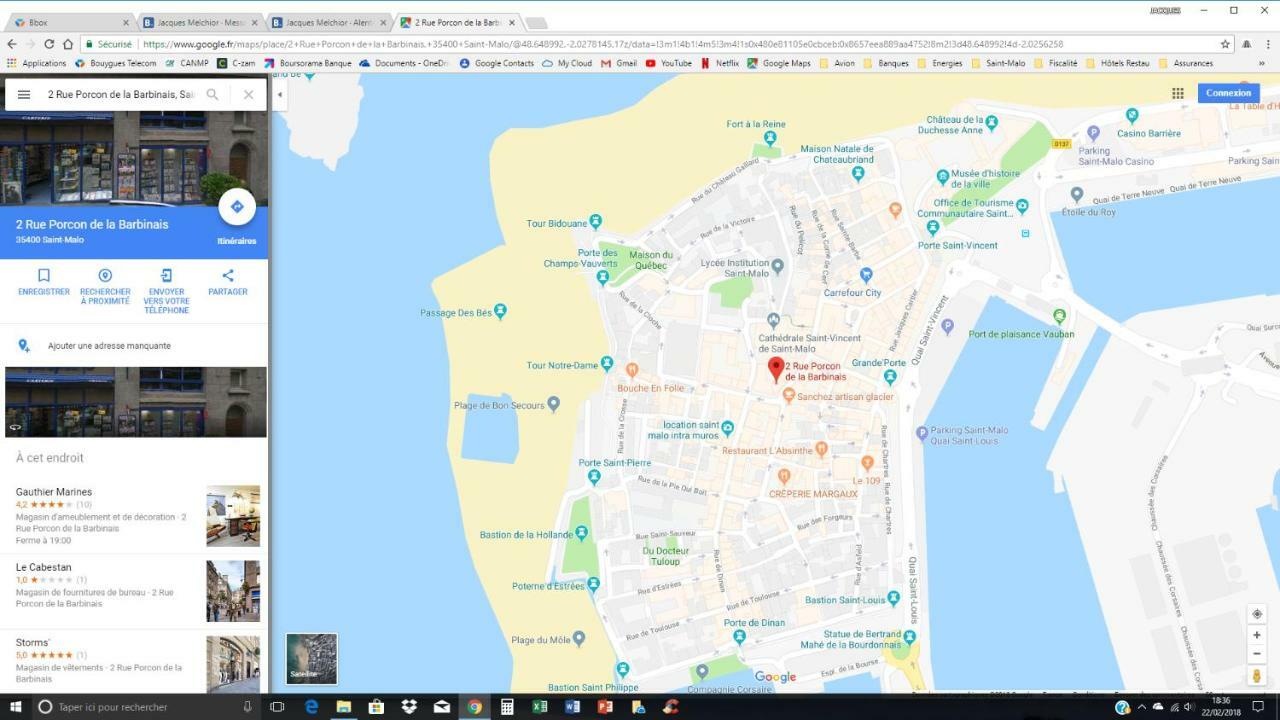The width and height of the screenshot is (1280, 720).
Task: Click the search magnifier icon in Maps
Action: coord(212,95)
